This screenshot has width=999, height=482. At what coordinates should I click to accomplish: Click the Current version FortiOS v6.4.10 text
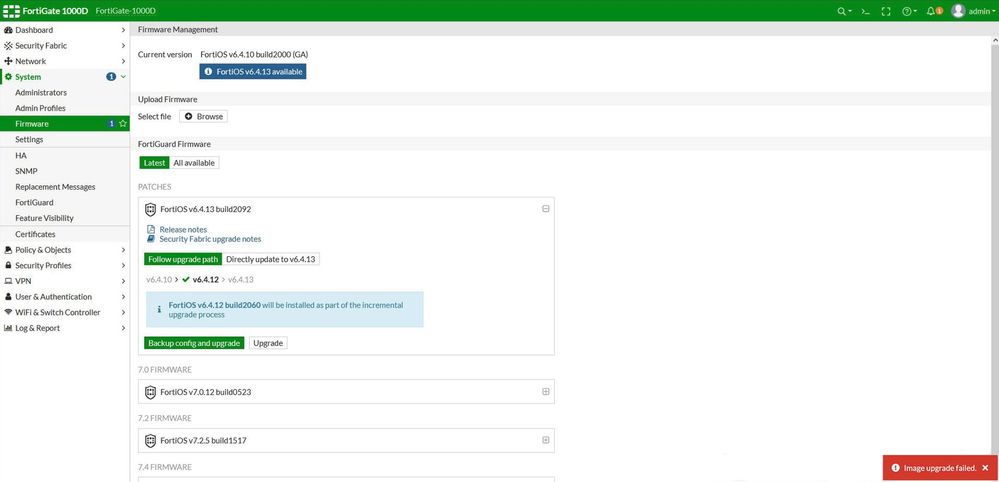tap(254, 55)
